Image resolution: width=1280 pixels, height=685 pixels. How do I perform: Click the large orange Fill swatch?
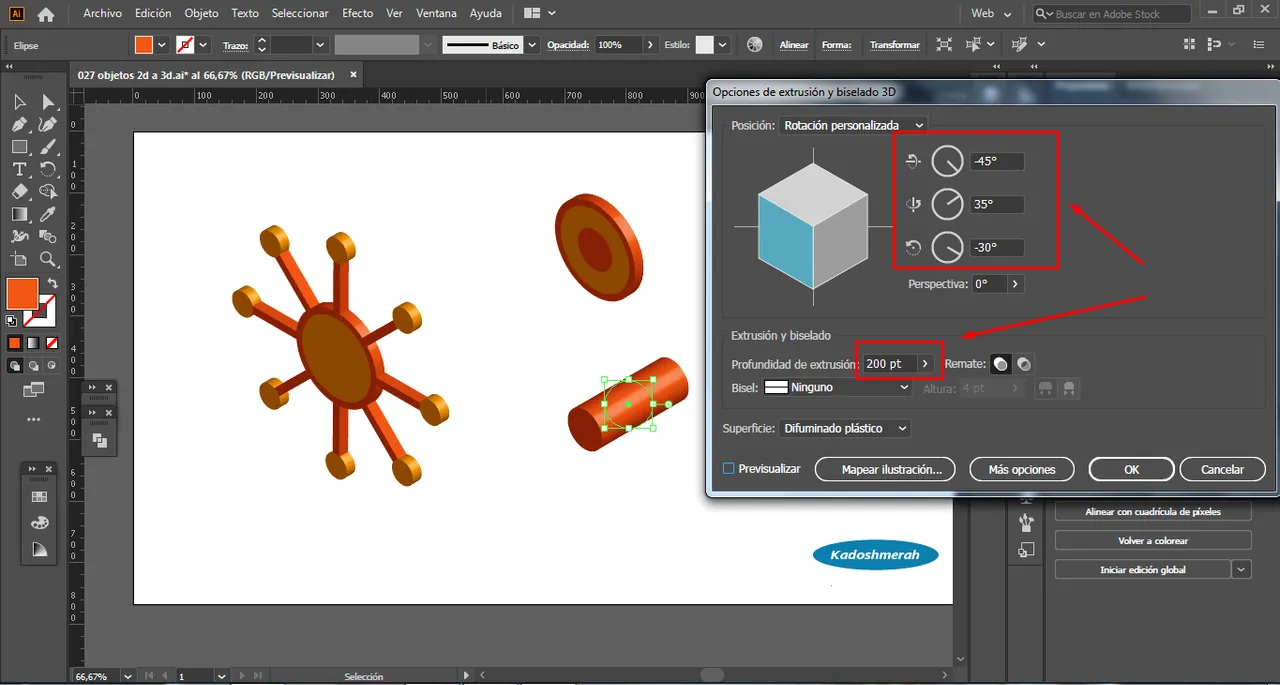pyautogui.click(x=22, y=294)
